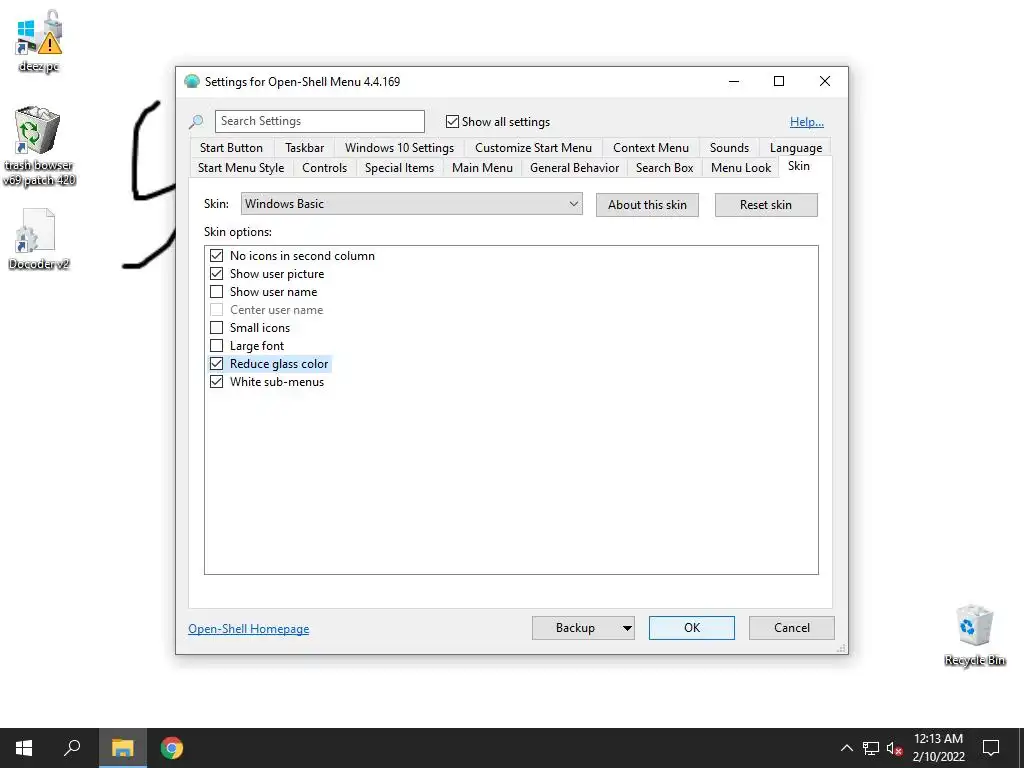Open the taskbar clock showing 12:13 AM
The image size is (1024, 768).
point(938,748)
